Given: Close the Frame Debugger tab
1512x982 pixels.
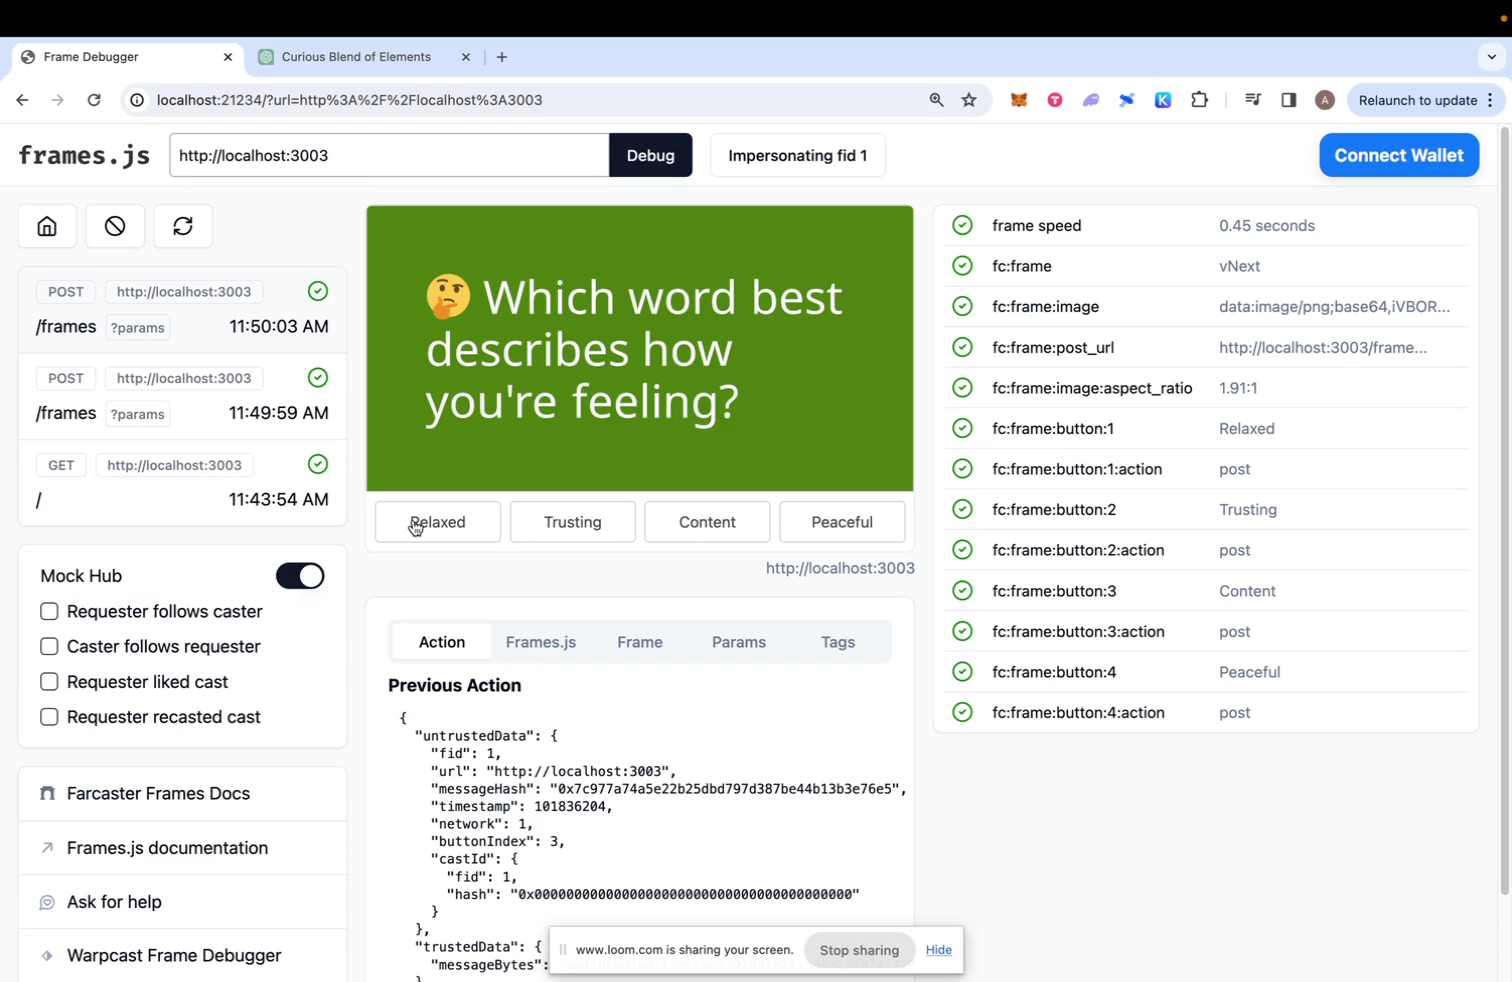Looking at the screenshot, I should (228, 57).
